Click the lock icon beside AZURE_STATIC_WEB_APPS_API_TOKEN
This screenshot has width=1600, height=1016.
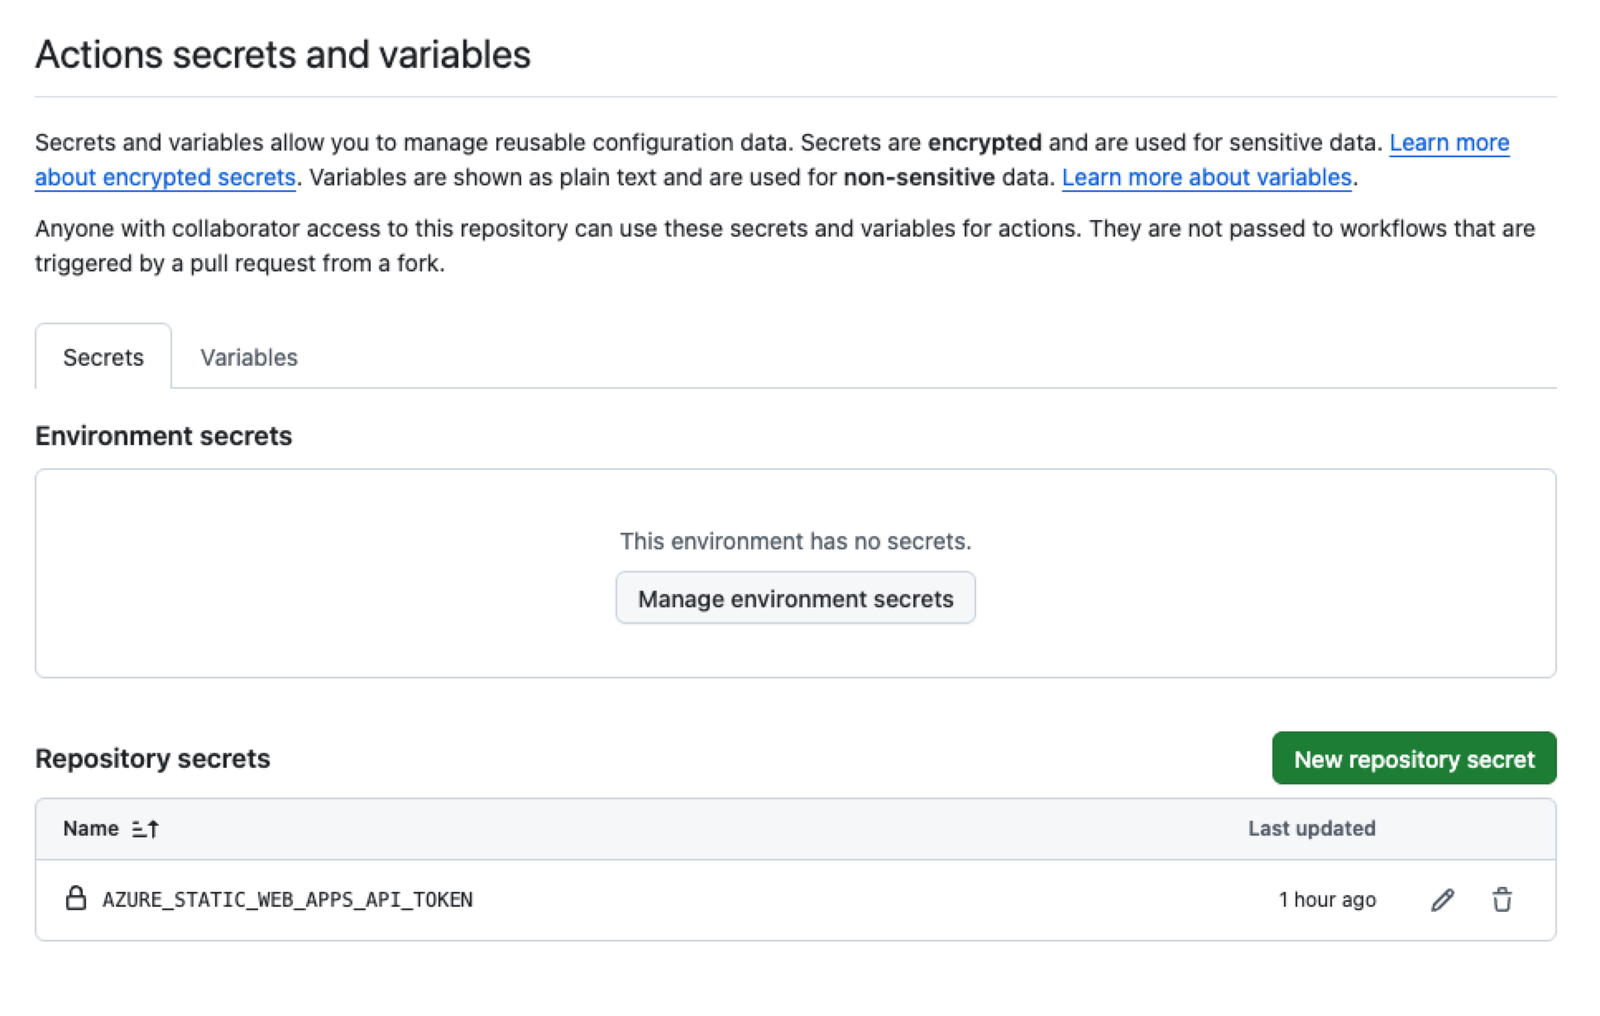[75, 898]
